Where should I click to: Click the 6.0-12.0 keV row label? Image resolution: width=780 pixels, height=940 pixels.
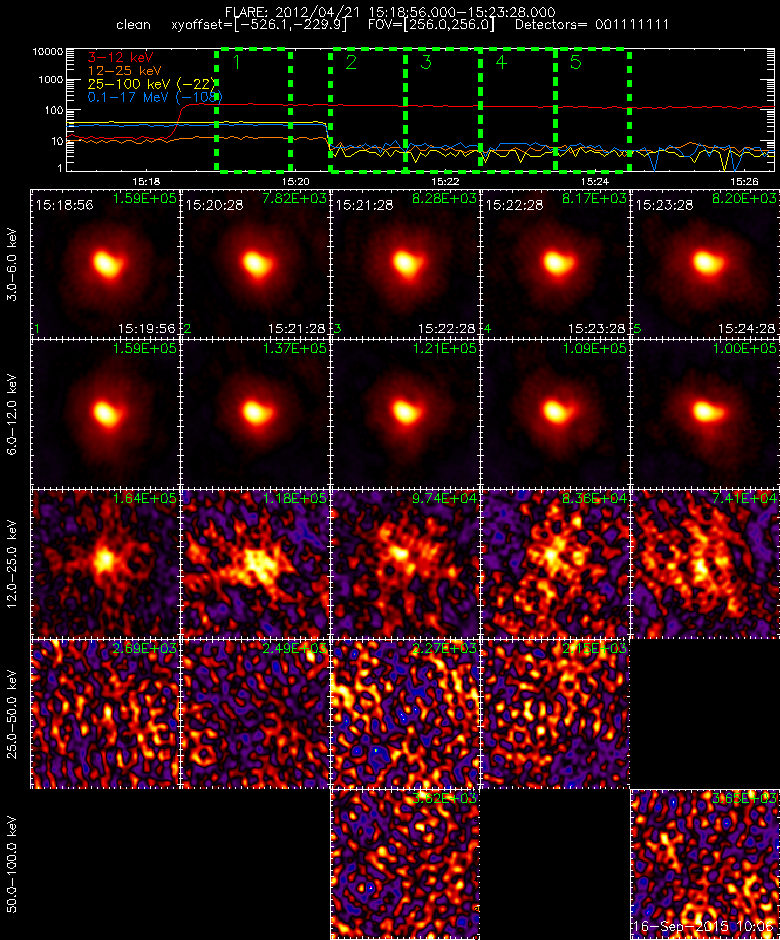[12, 414]
